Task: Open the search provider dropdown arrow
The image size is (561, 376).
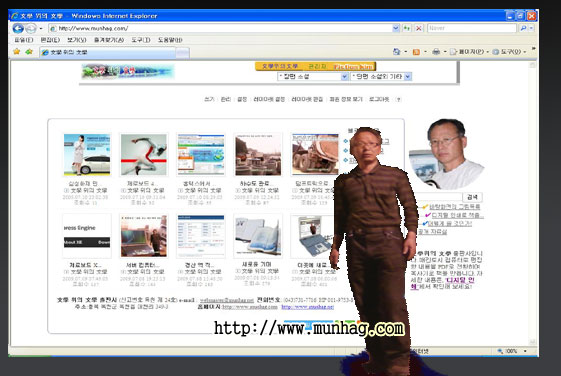Action: click(x=531, y=28)
